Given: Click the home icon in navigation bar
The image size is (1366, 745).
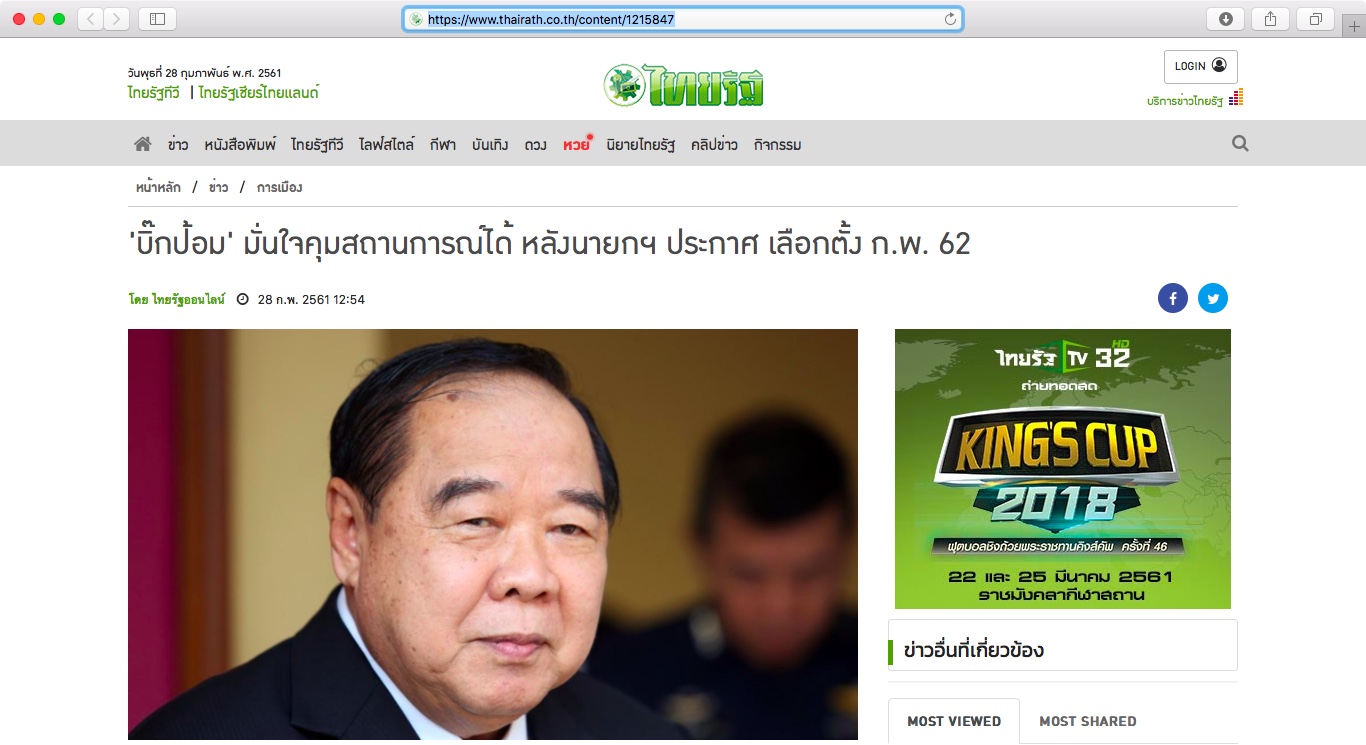Looking at the screenshot, I should [143, 144].
